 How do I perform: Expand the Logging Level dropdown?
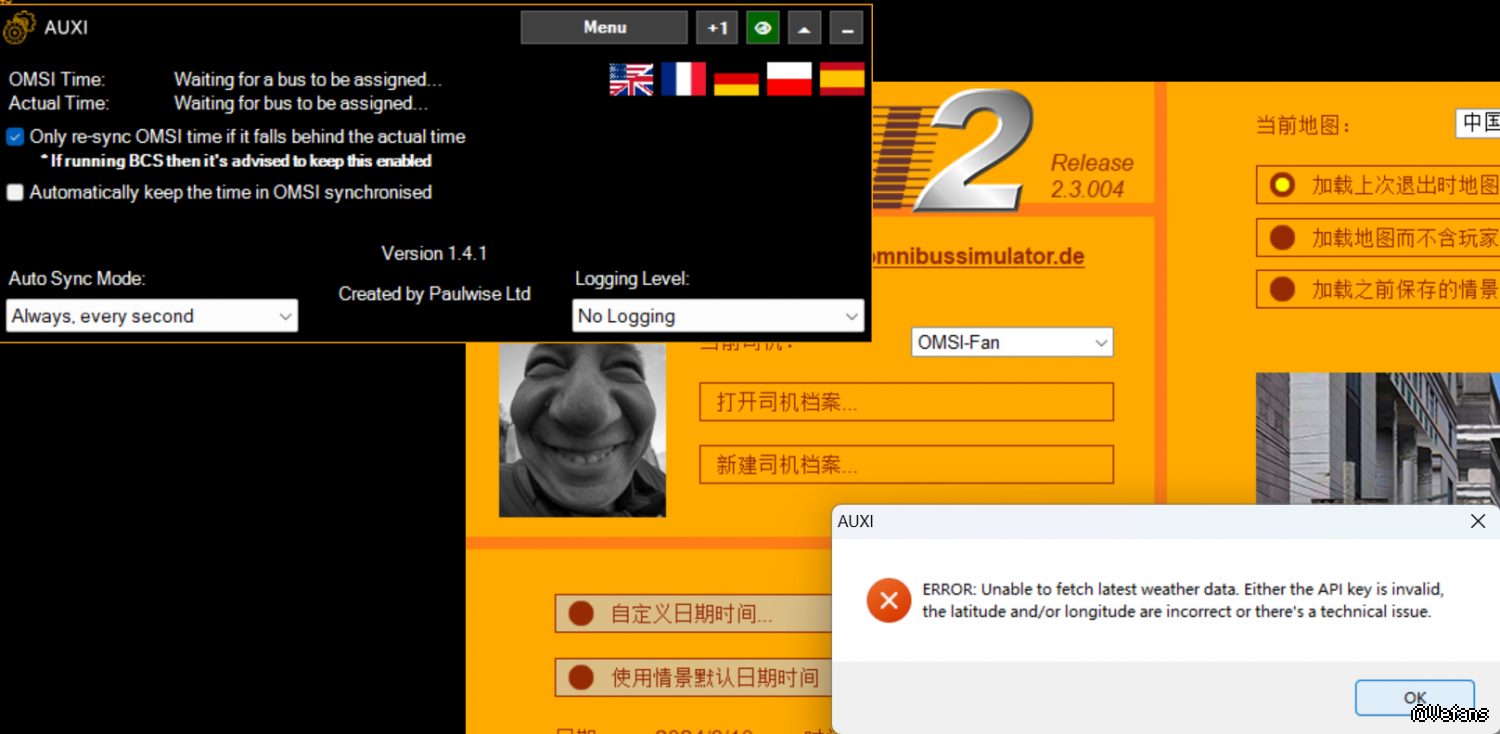pyautogui.click(x=718, y=316)
